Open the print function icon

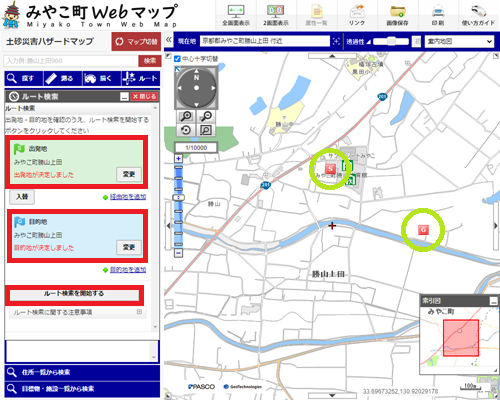(438, 11)
